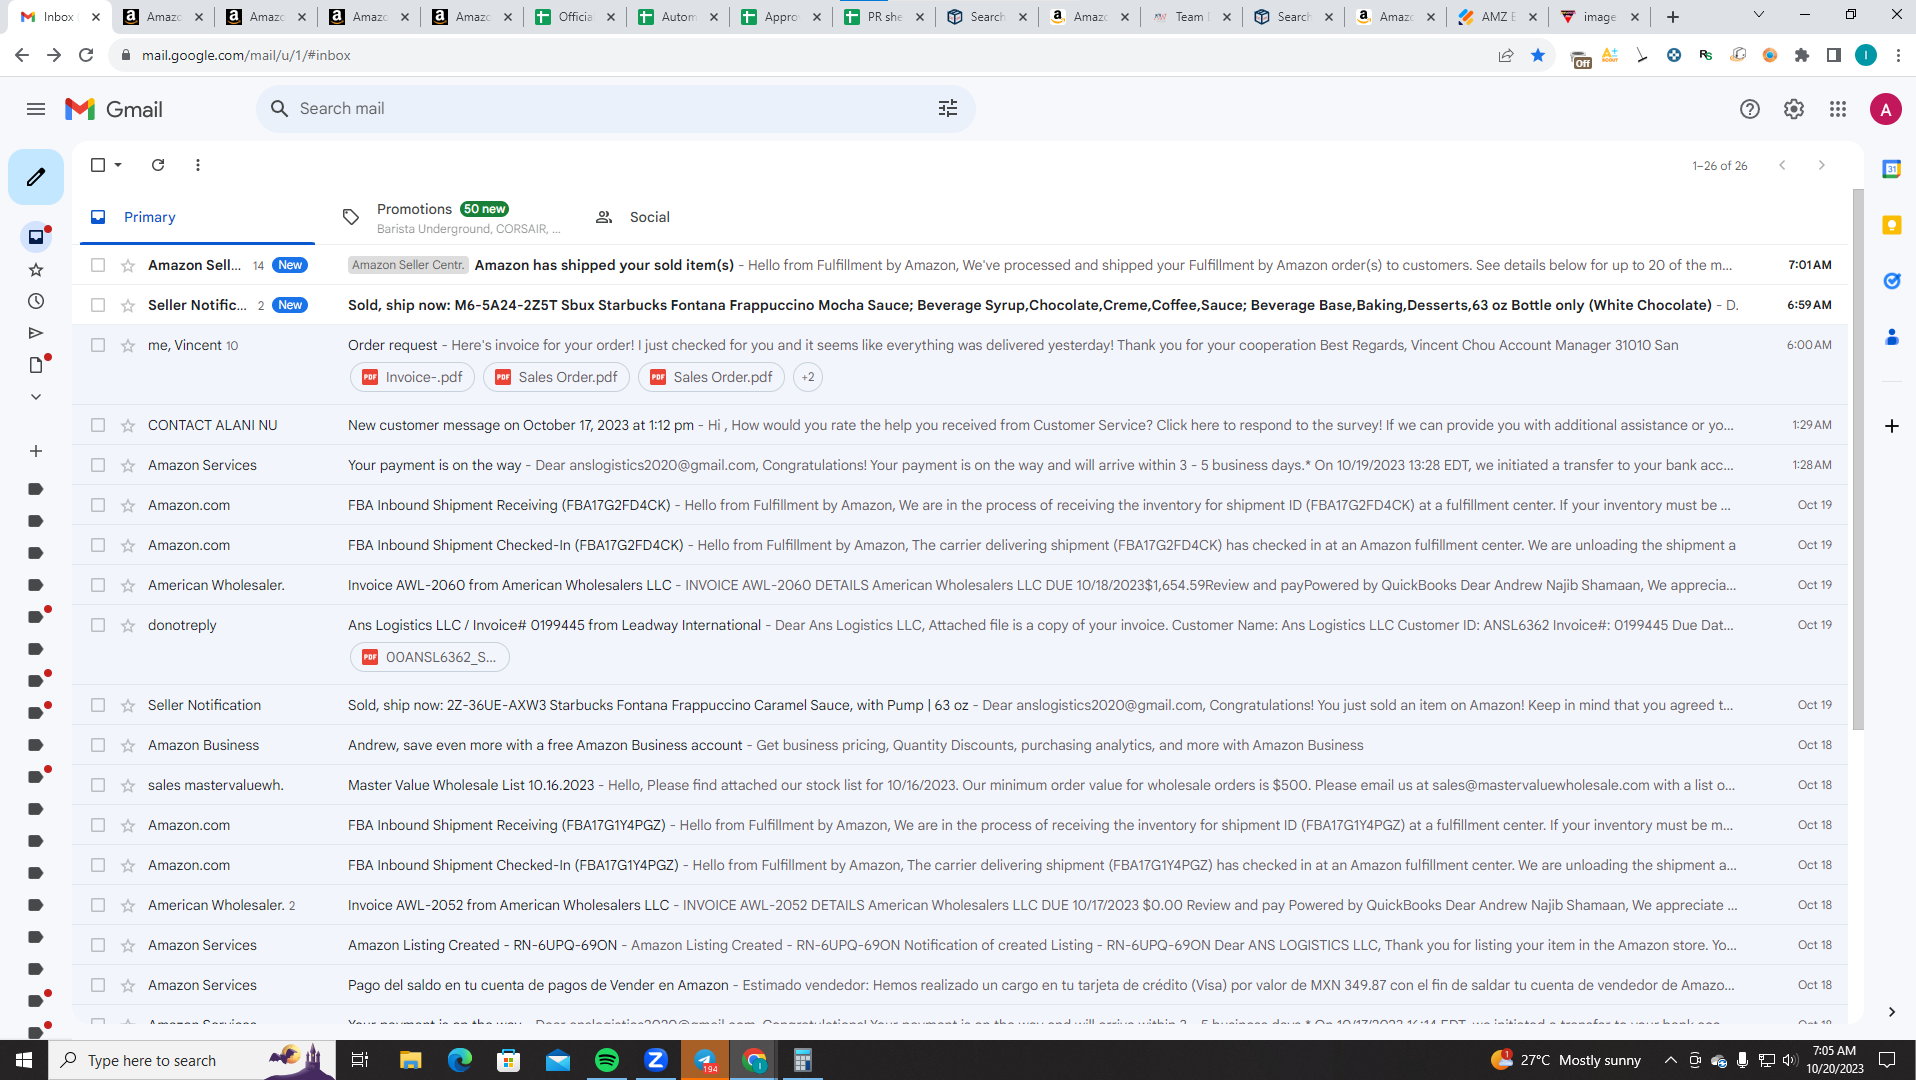Switch to the PR she browser tab
This screenshot has height=1080, width=1916.
(884, 17)
